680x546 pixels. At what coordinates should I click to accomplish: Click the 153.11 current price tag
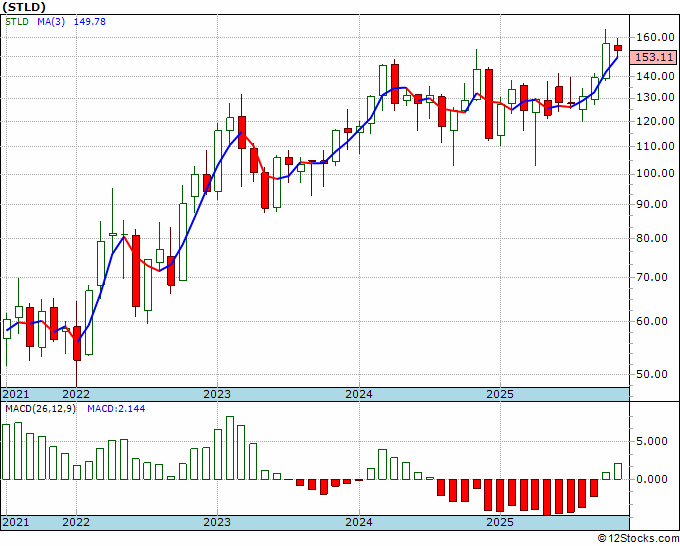(x=653, y=57)
